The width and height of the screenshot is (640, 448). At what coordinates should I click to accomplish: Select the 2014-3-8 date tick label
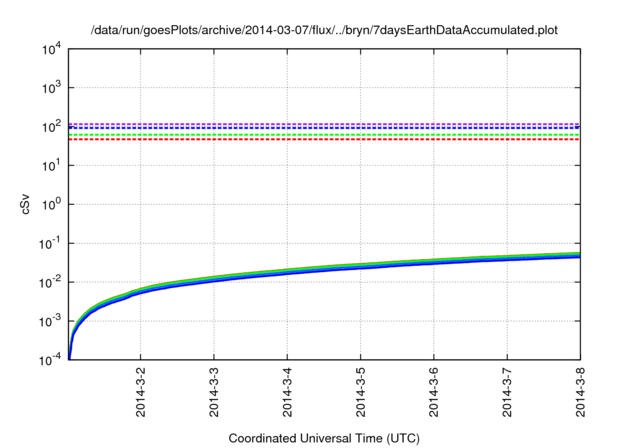pyautogui.click(x=580, y=393)
